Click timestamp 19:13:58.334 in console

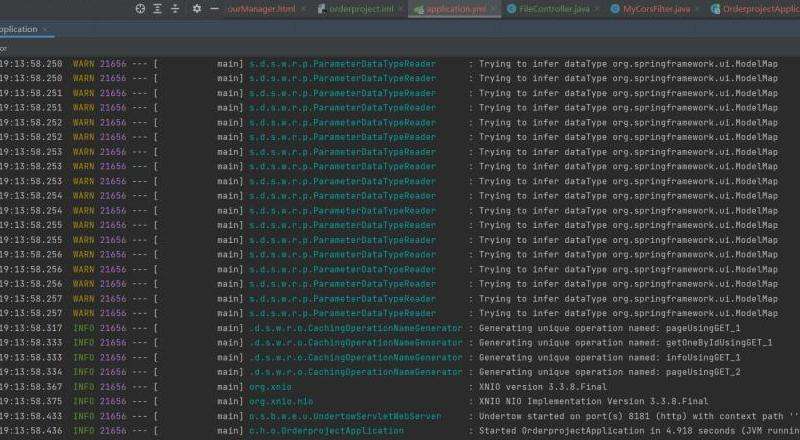(x=31, y=372)
